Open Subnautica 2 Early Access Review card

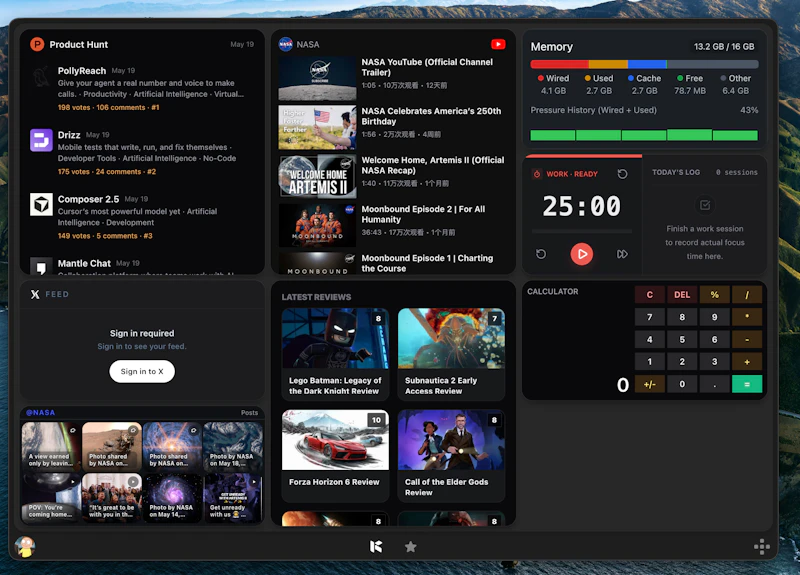[452, 354]
